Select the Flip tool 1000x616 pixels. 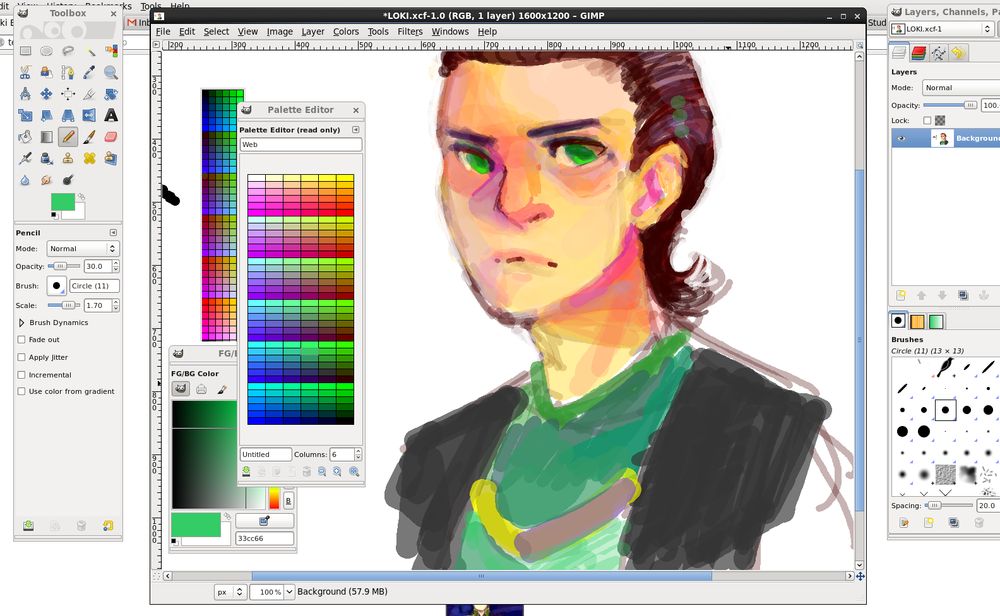point(89,115)
